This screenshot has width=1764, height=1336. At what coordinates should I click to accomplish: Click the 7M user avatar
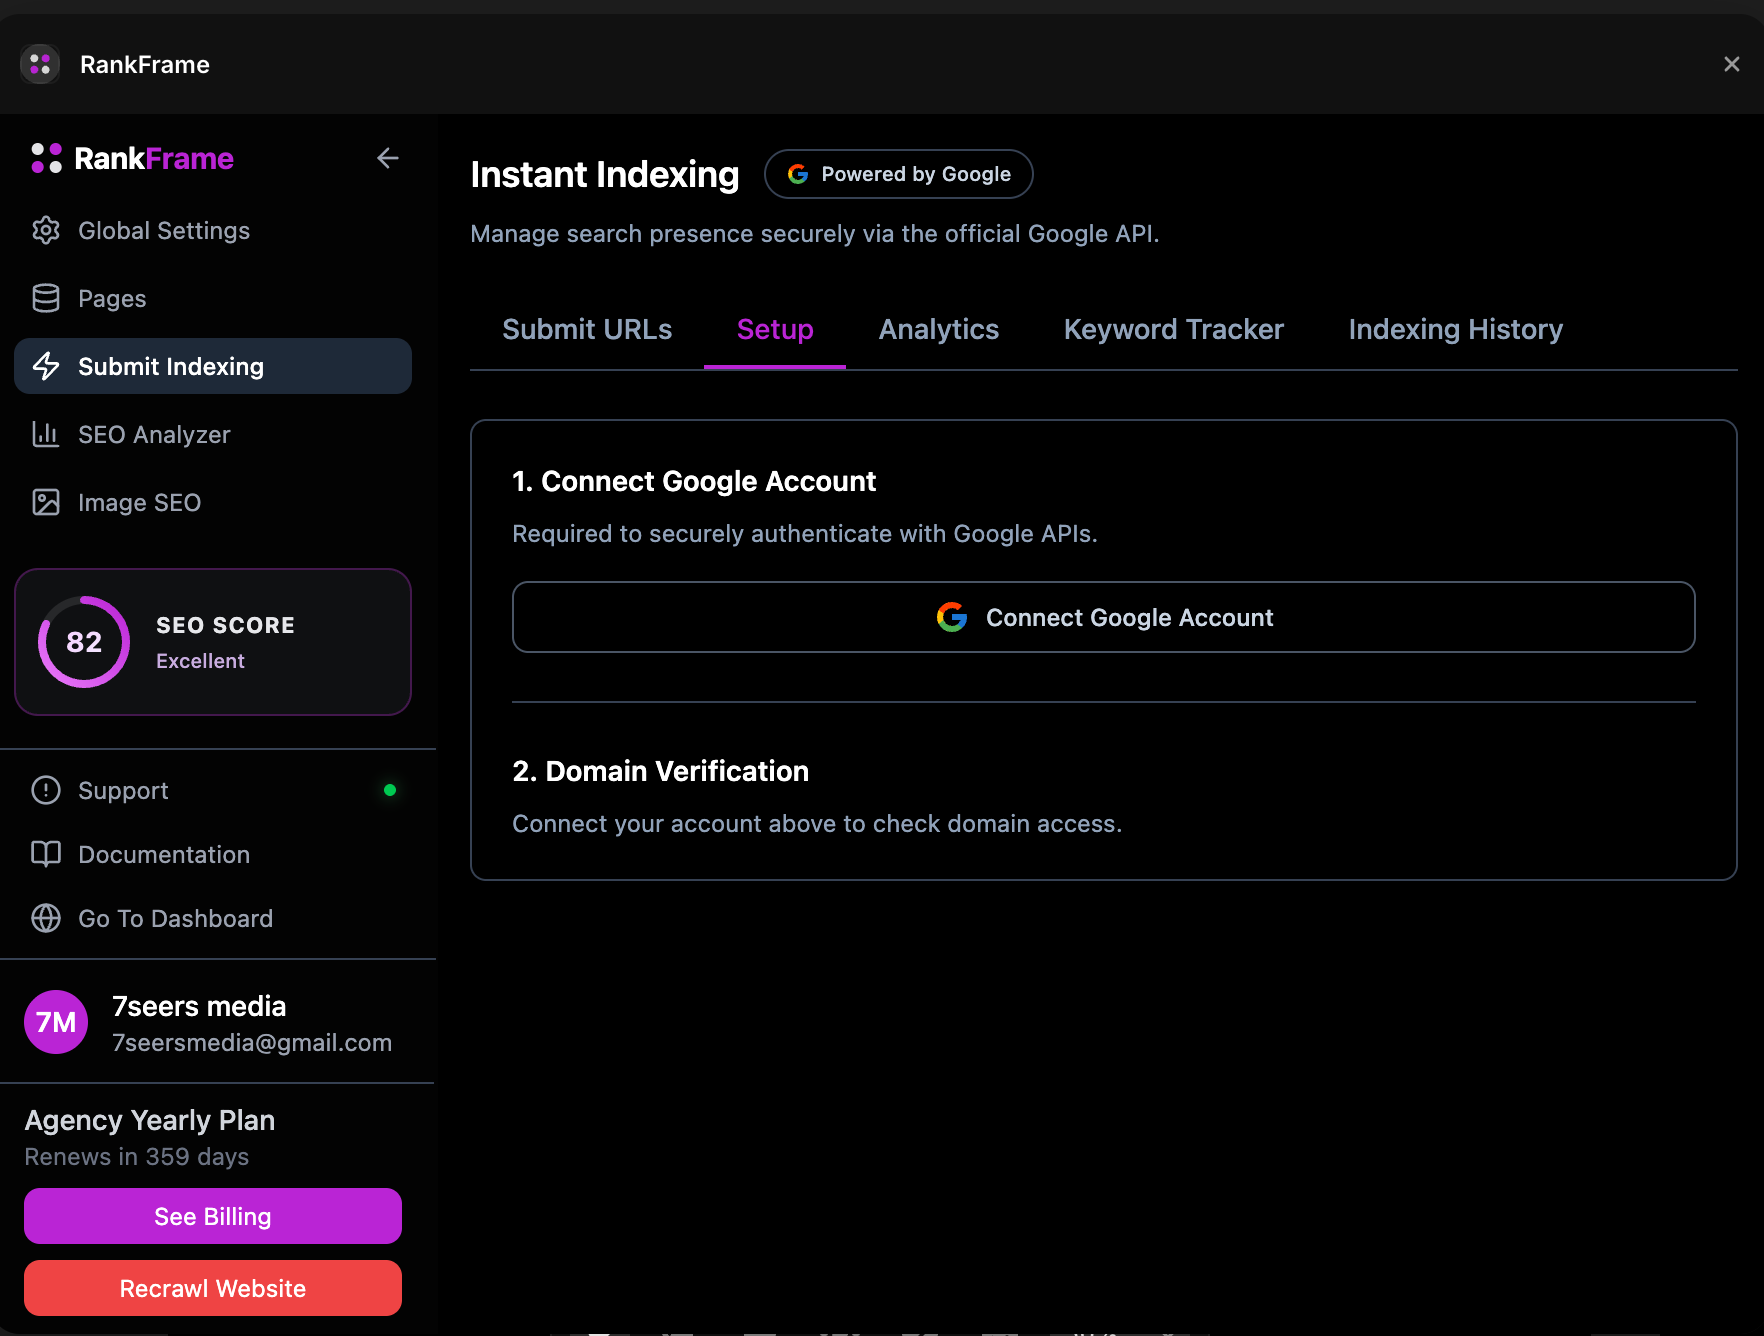(56, 1022)
